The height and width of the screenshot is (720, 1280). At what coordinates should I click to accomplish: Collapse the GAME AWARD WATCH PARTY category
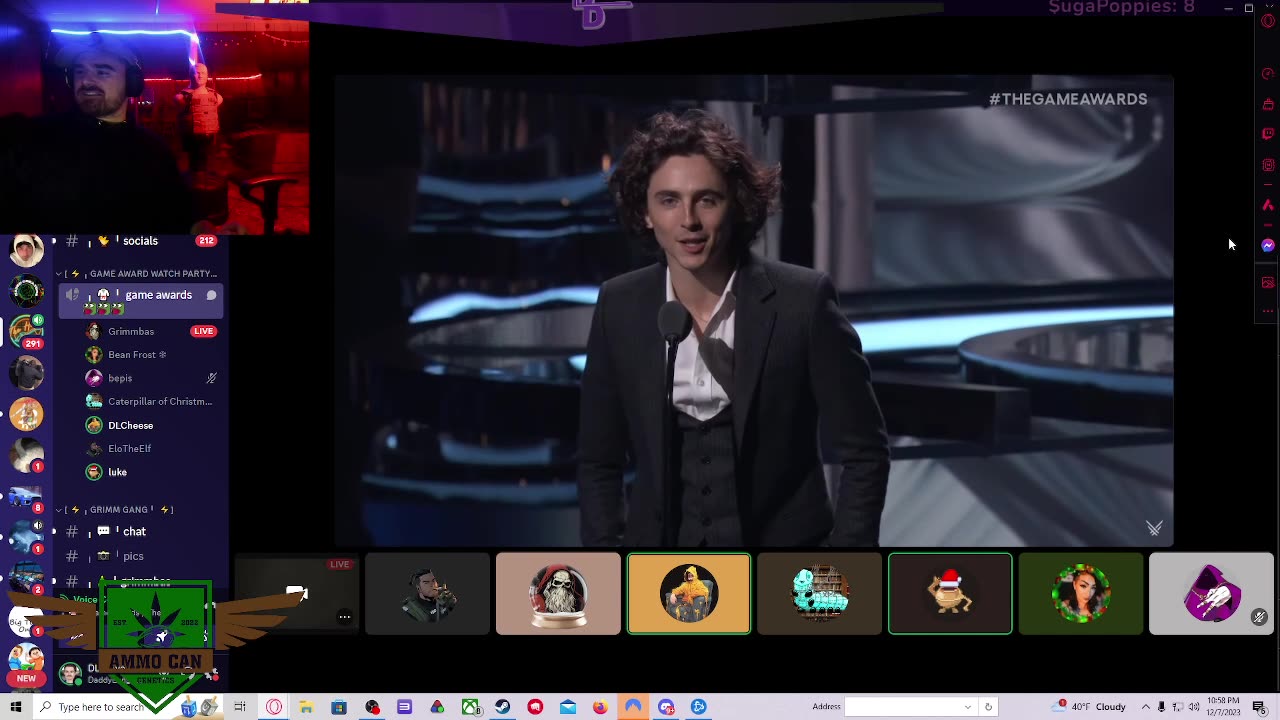(x=138, y=273)
